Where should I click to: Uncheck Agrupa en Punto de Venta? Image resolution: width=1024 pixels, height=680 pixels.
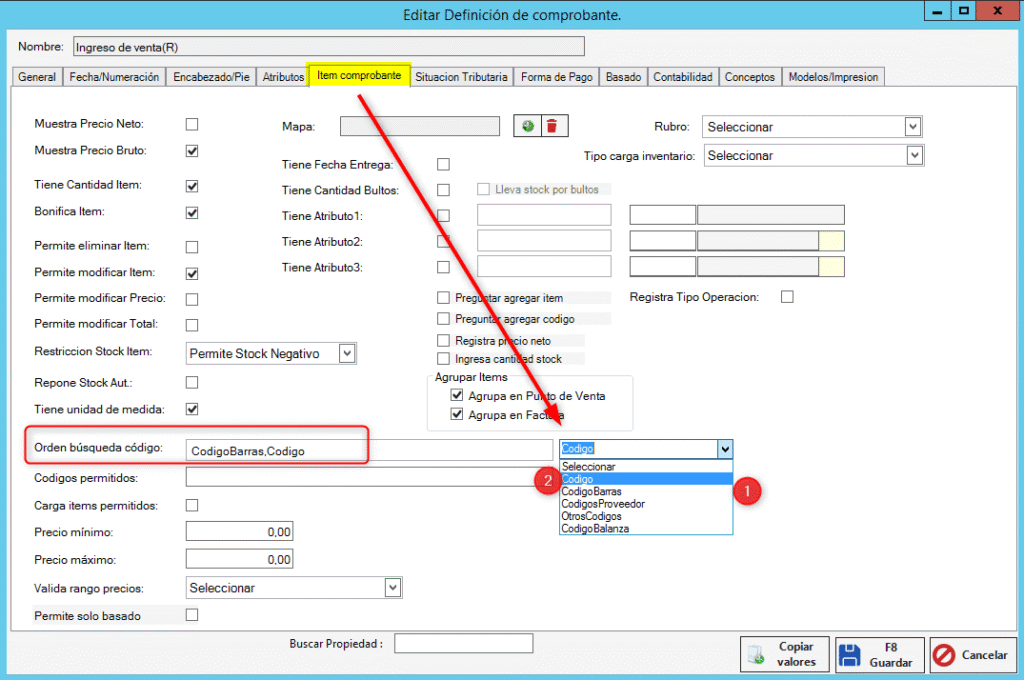click(457, 396)
